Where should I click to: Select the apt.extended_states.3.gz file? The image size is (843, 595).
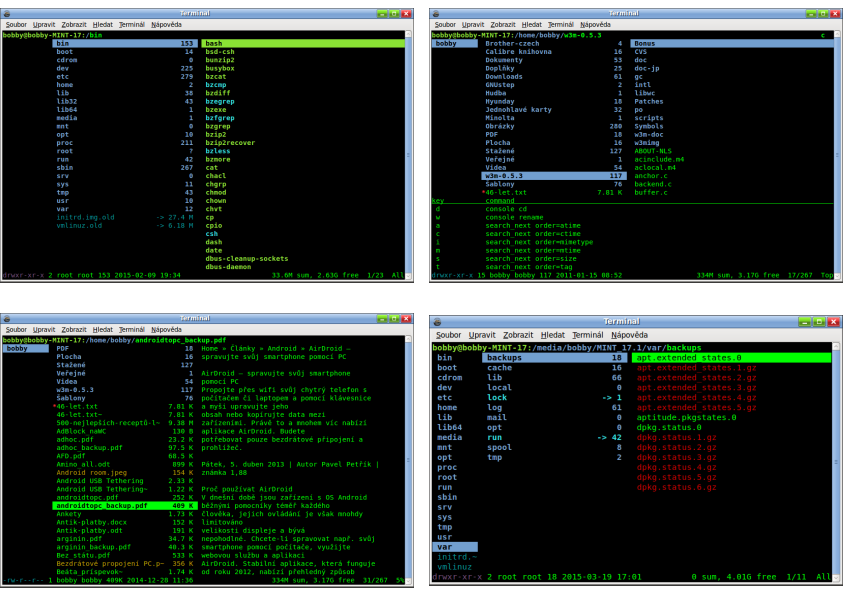click(696, 388)
